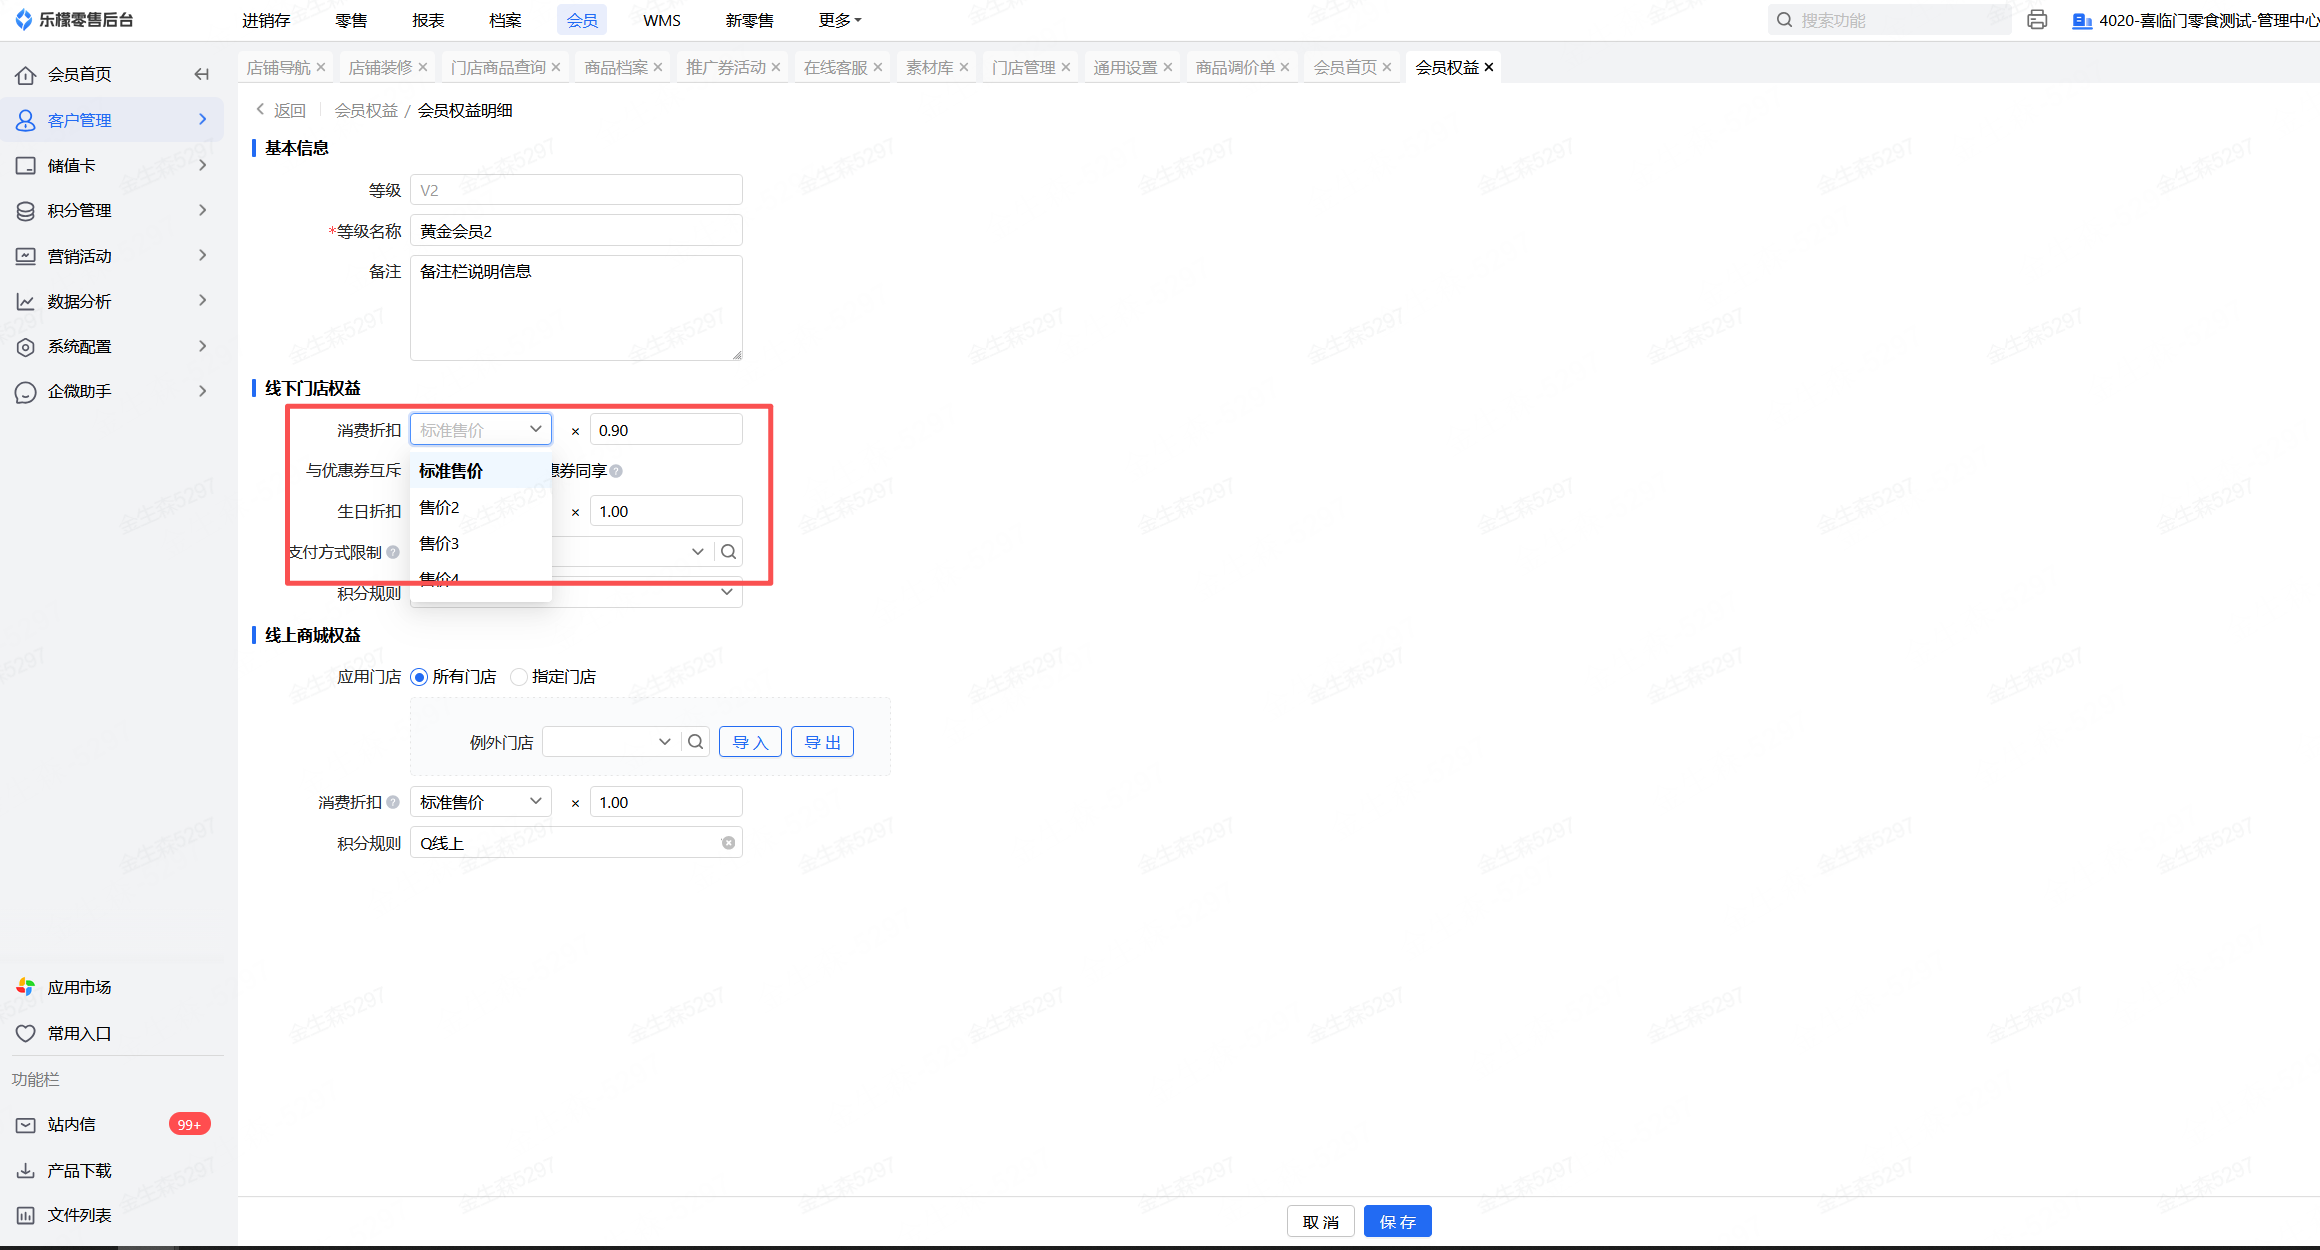Click the 导入 button
The width and height of the screenshot is (2320, 1250).
(x=750, y=742)
